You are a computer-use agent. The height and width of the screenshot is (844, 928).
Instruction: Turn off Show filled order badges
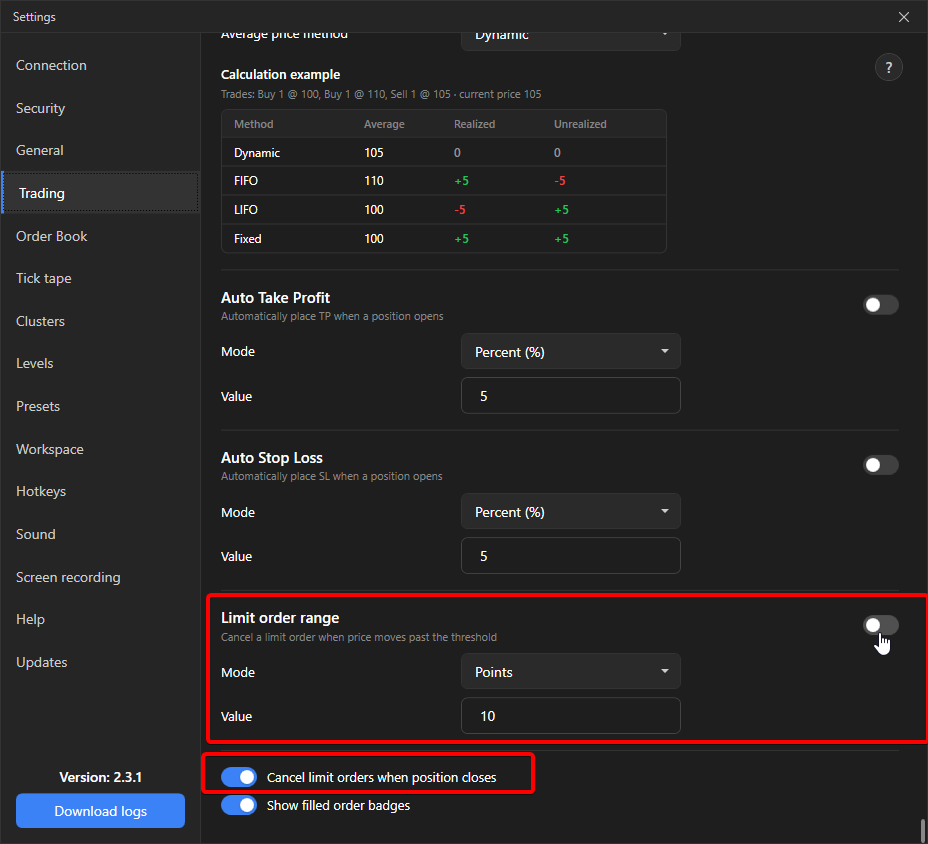click(239, 805)
